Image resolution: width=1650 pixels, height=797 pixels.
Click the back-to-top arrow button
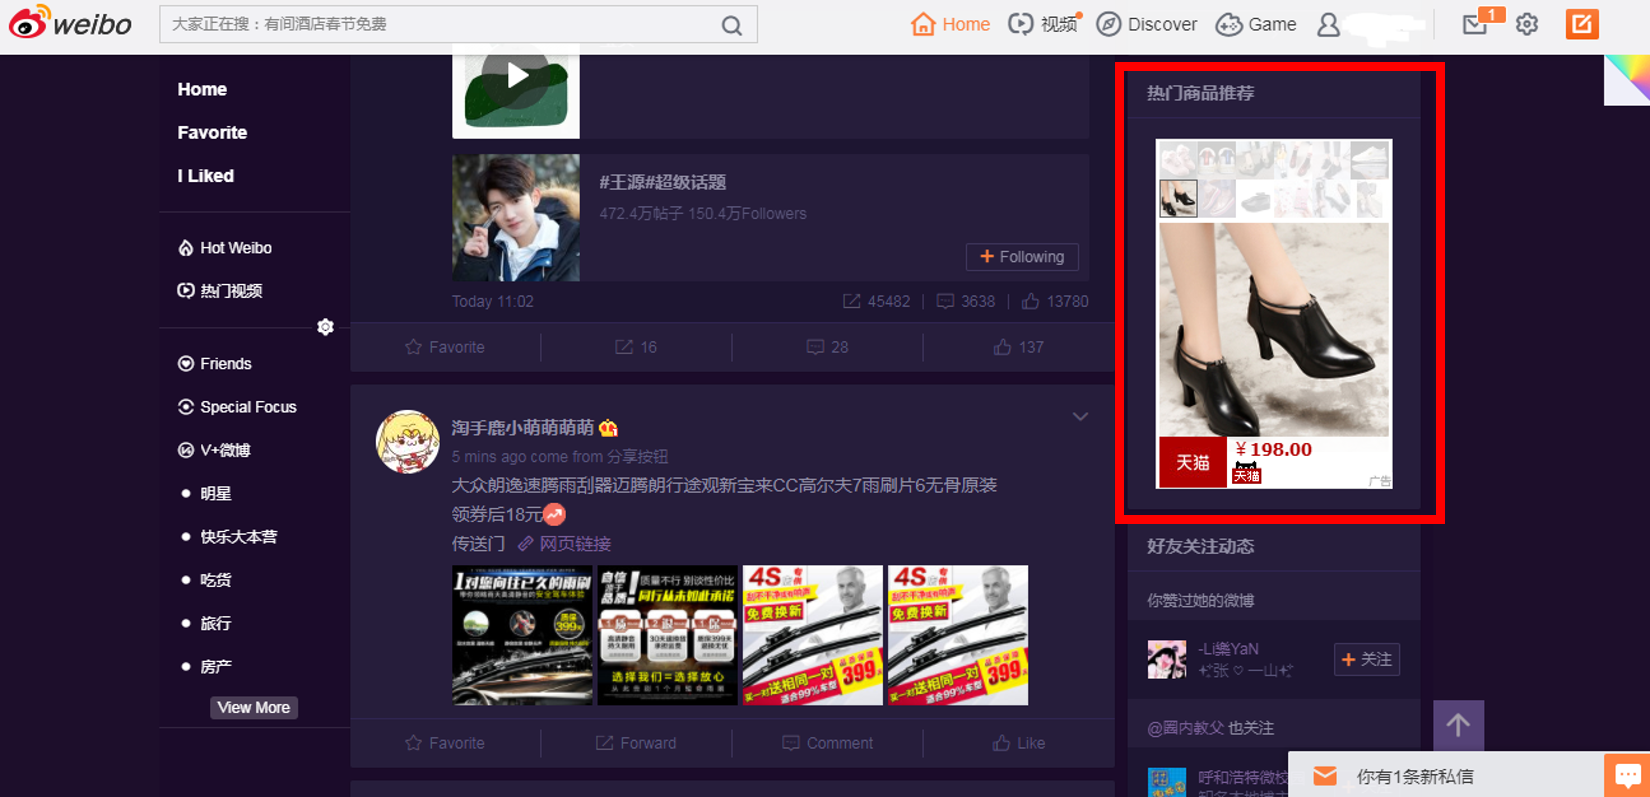1458,725
